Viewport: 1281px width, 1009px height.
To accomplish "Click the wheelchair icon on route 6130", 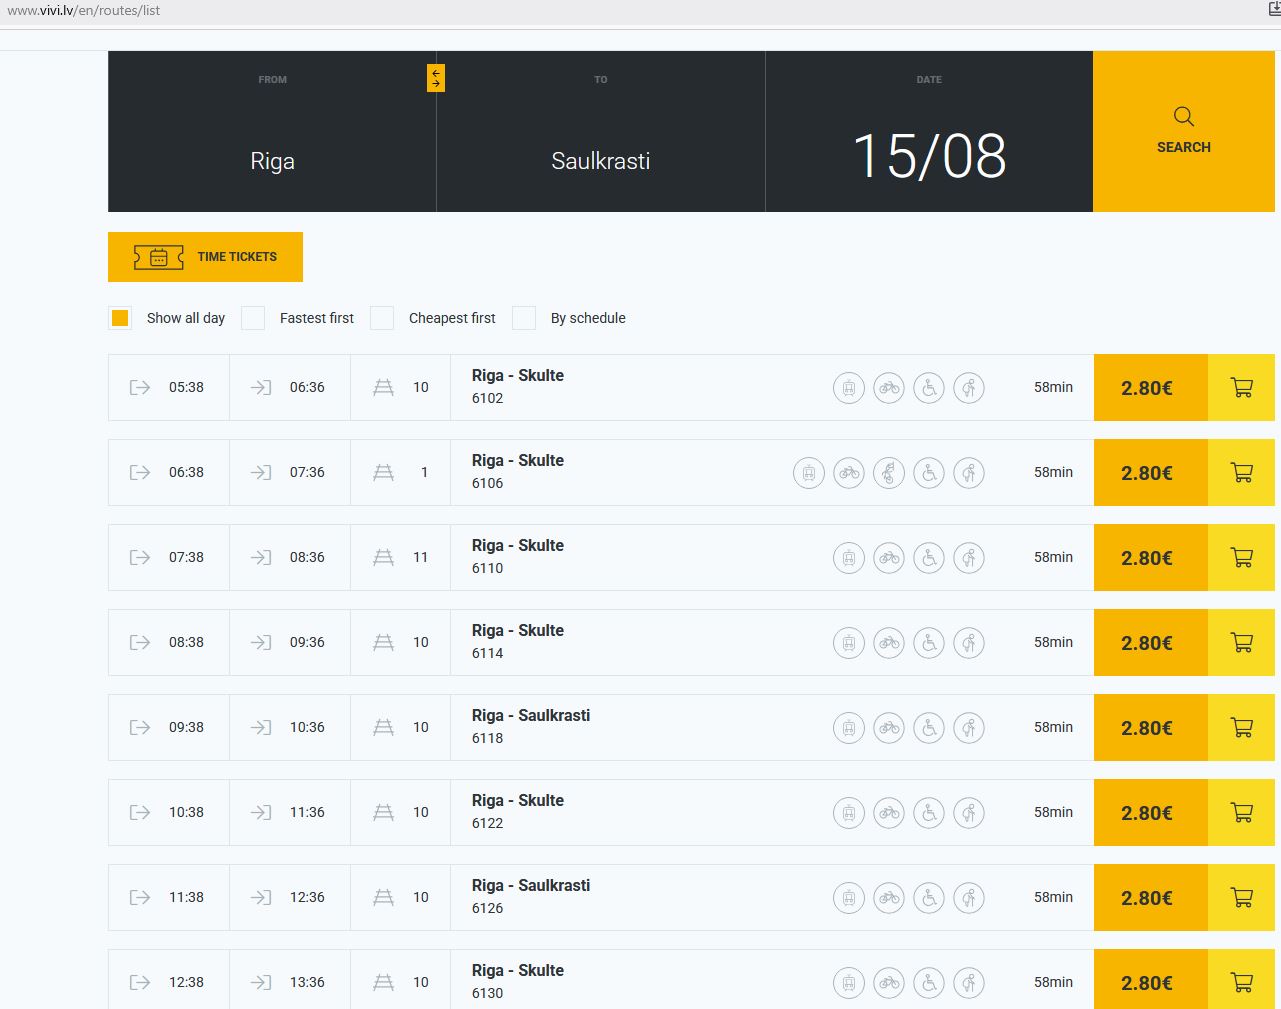I will click(x=929, y=983).
